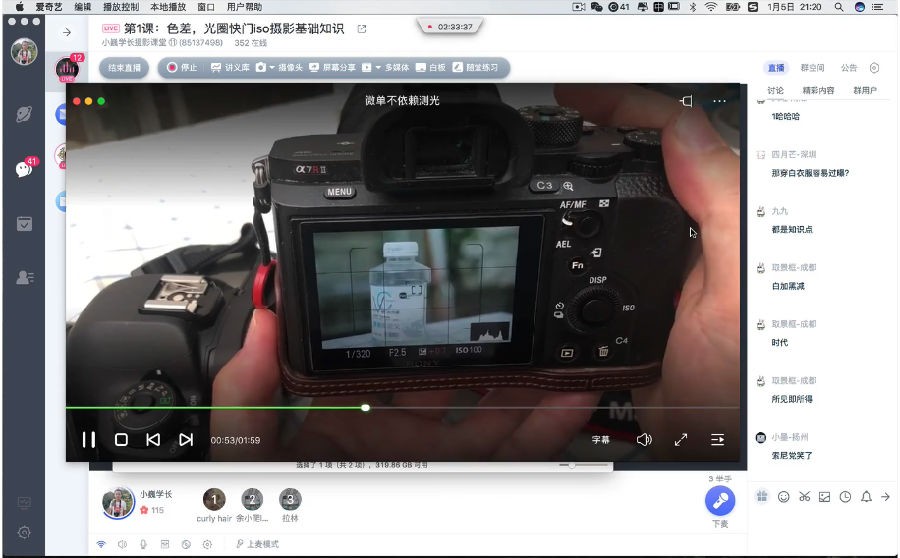
Task: Start 屏幕分享 screen sharing
Action: coord(332,68)
